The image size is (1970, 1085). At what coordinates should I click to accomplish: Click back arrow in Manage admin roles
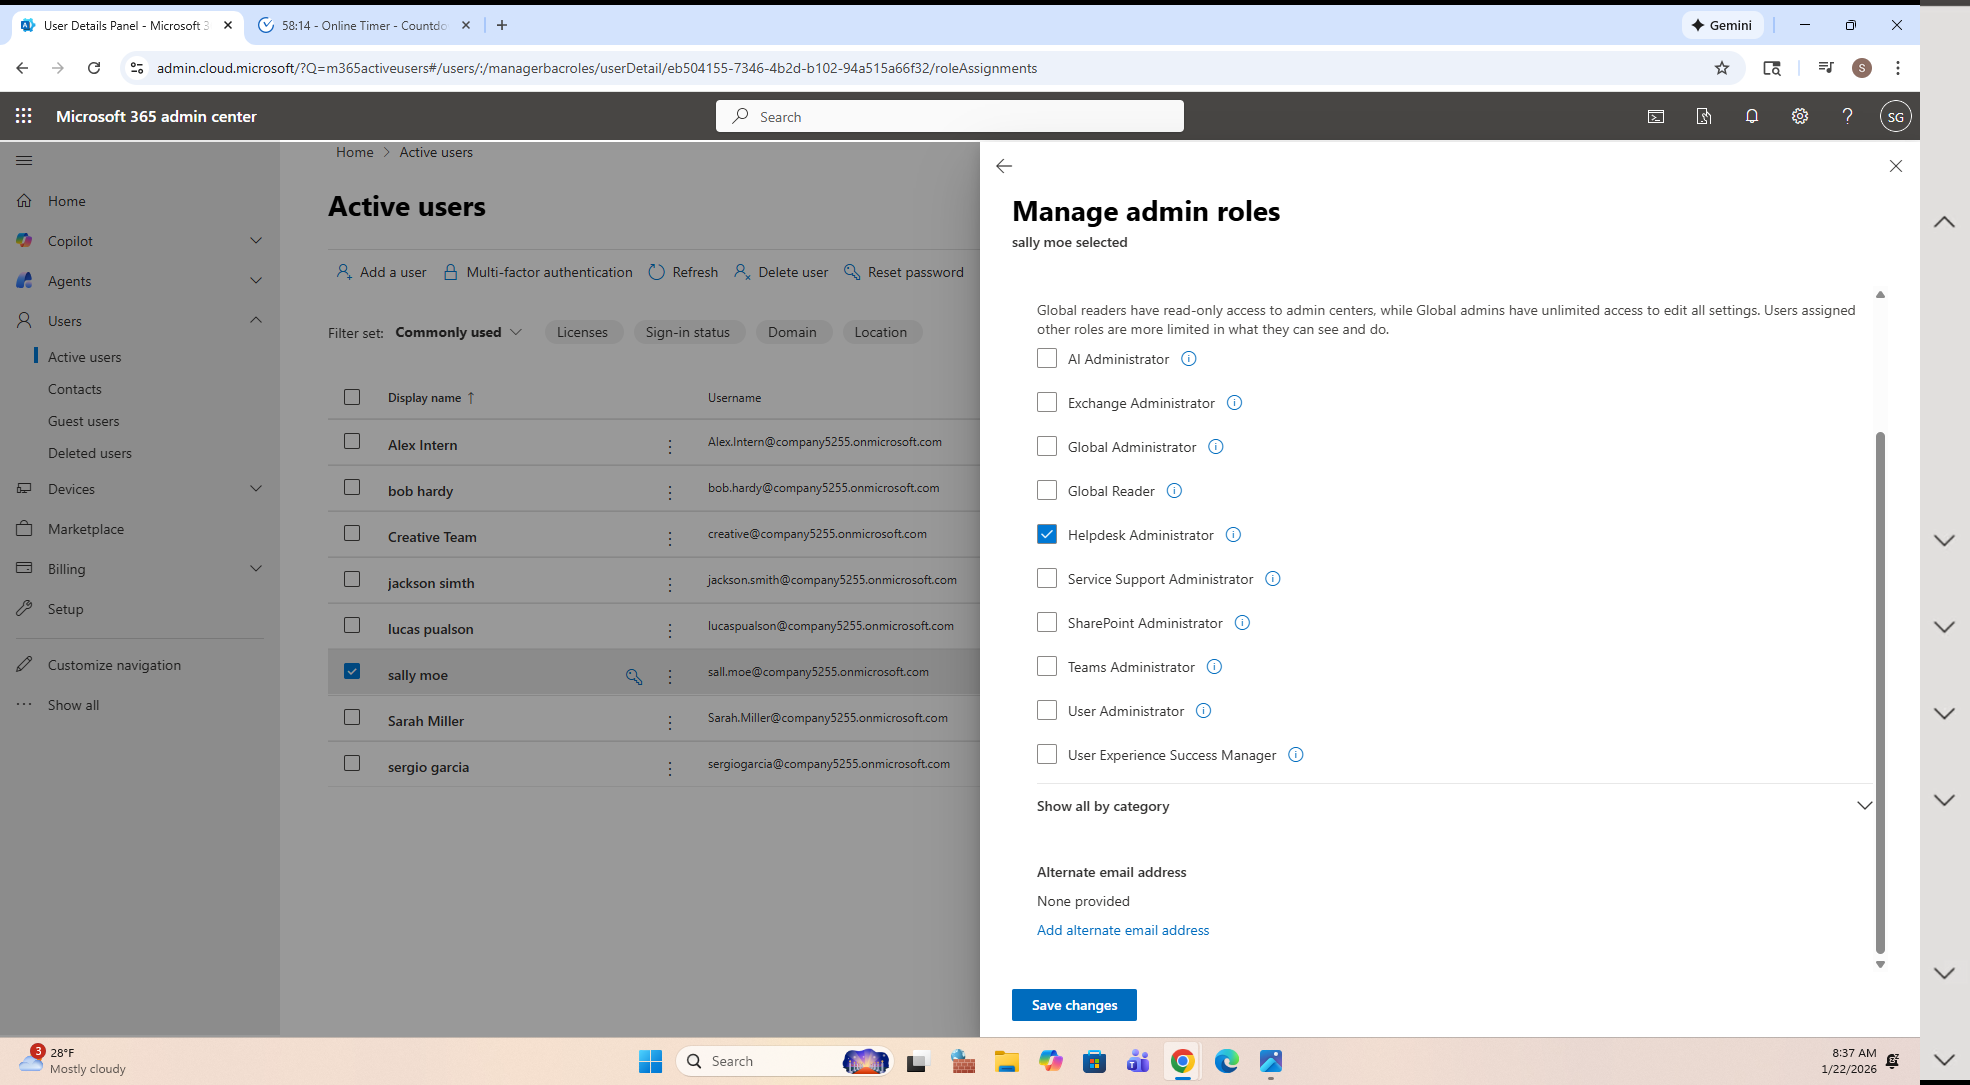[1004, 166]
